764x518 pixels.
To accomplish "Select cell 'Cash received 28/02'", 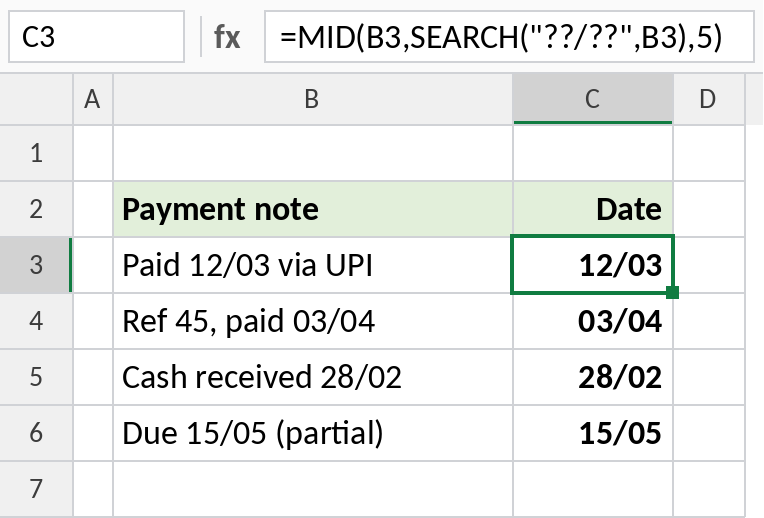I will coord(313,377).
